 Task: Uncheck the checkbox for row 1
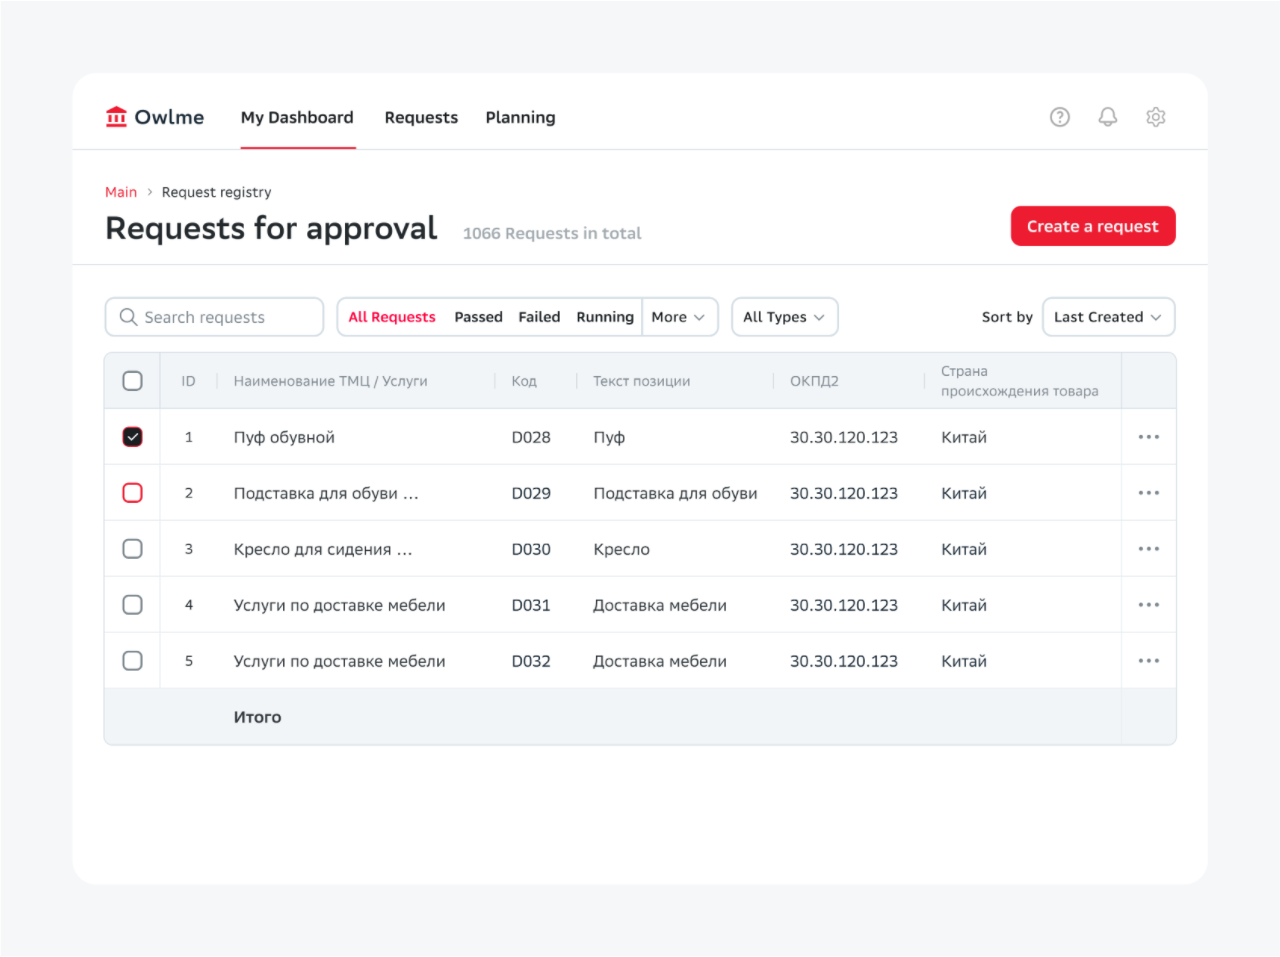tap(132, 437)
